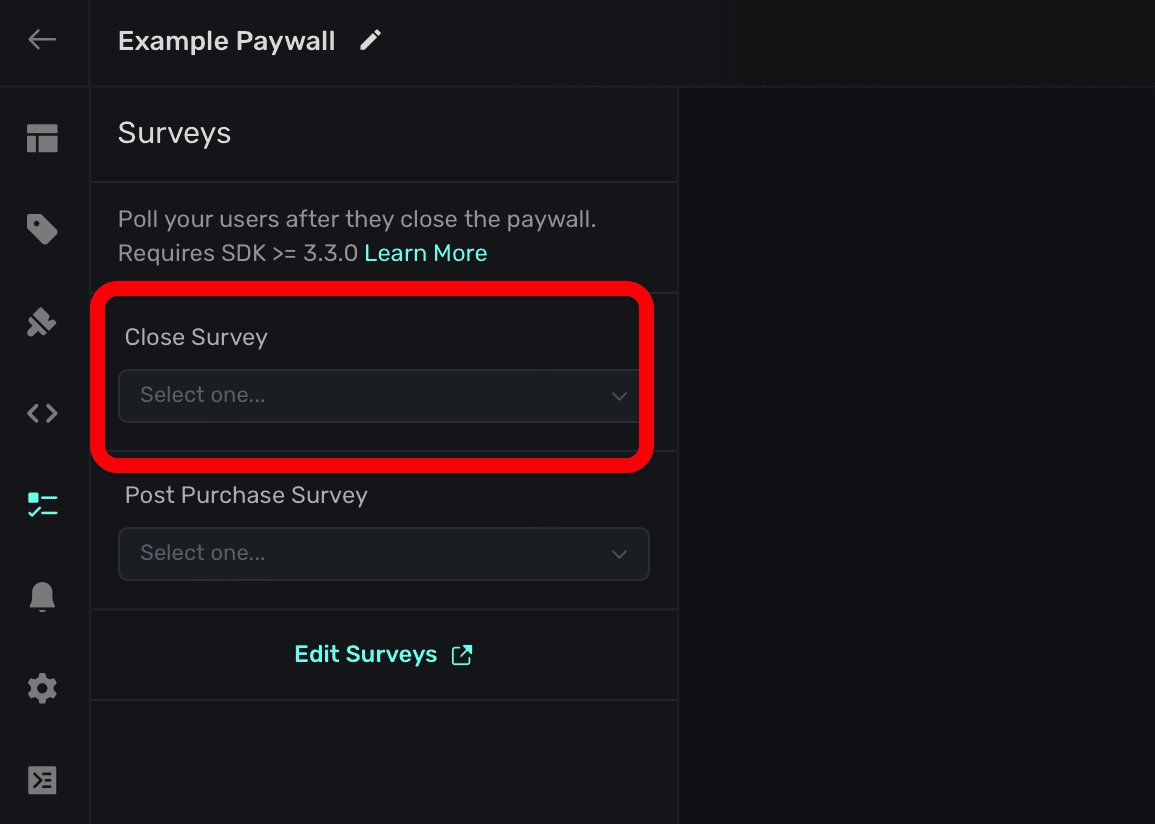The height and width of the screenshot is (824, 1155).
Task: Click the Example Paywall title text
Action: tap(227, 41)
